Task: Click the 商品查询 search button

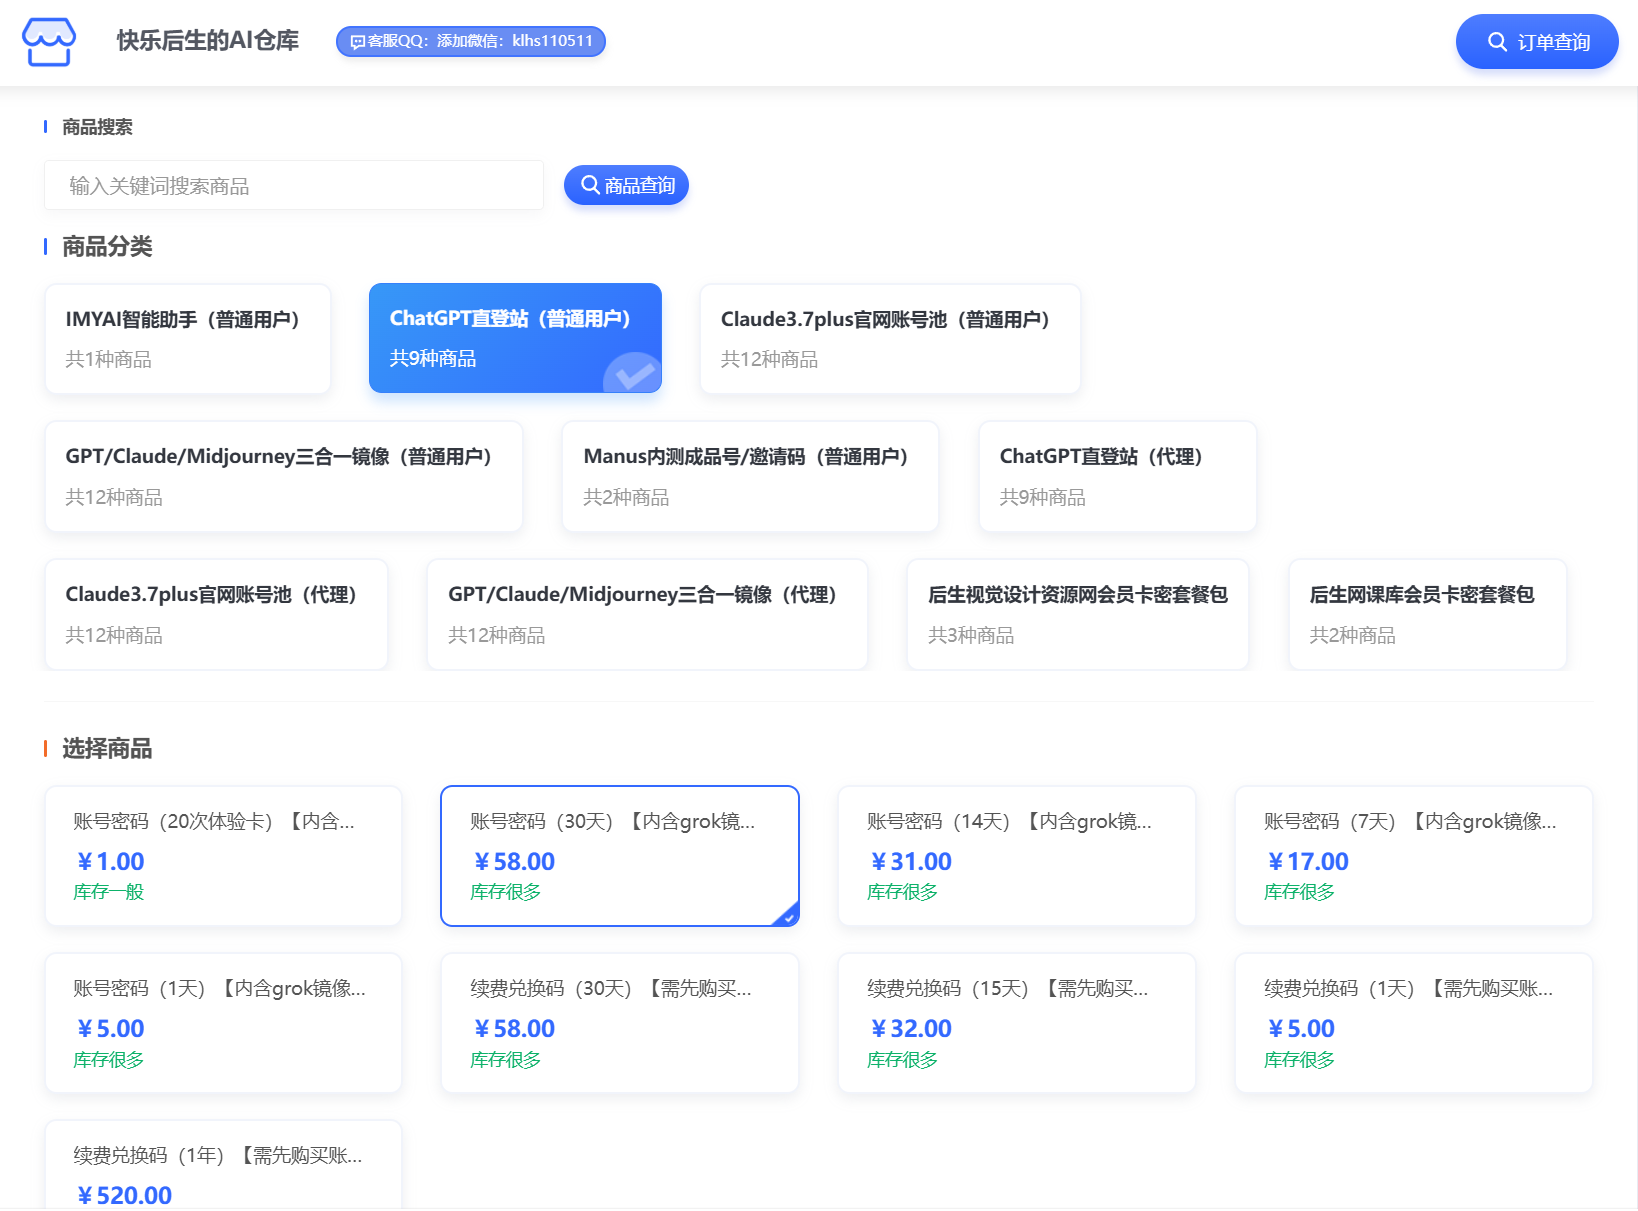Action: click(x=626, y=185)
